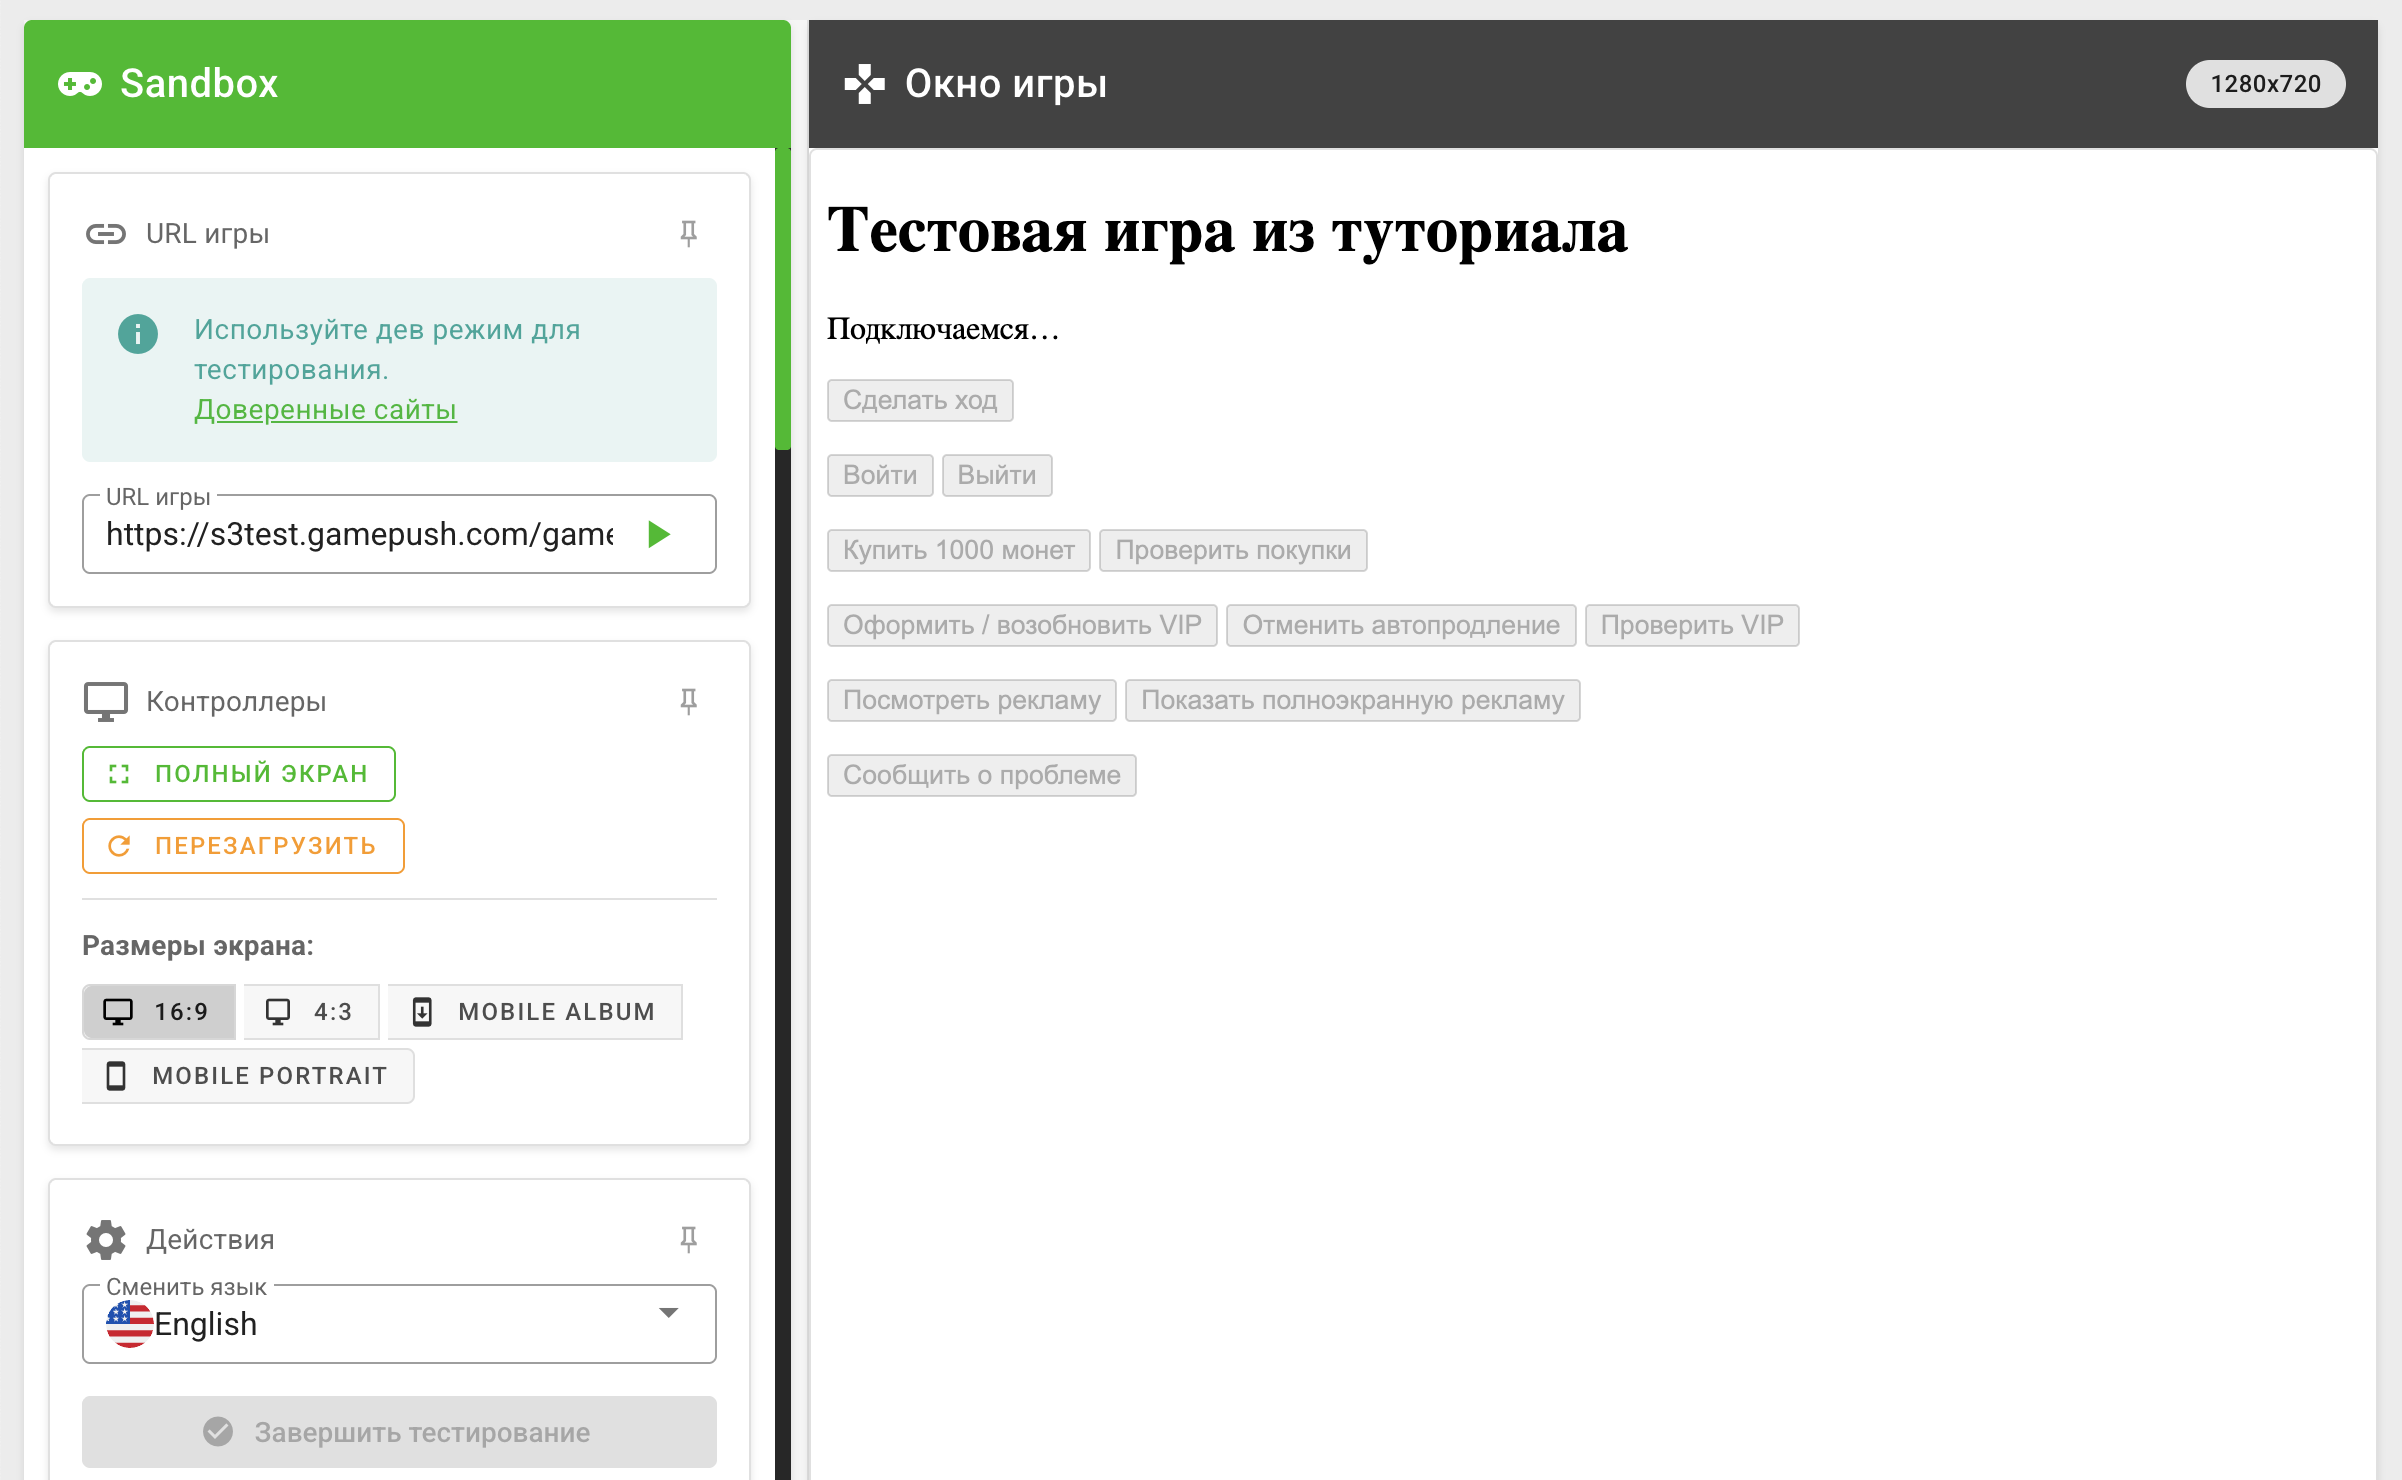Click the 1280x720 resolution badge
This screenshot has width=2402, height=1480.
[2265, 84]
